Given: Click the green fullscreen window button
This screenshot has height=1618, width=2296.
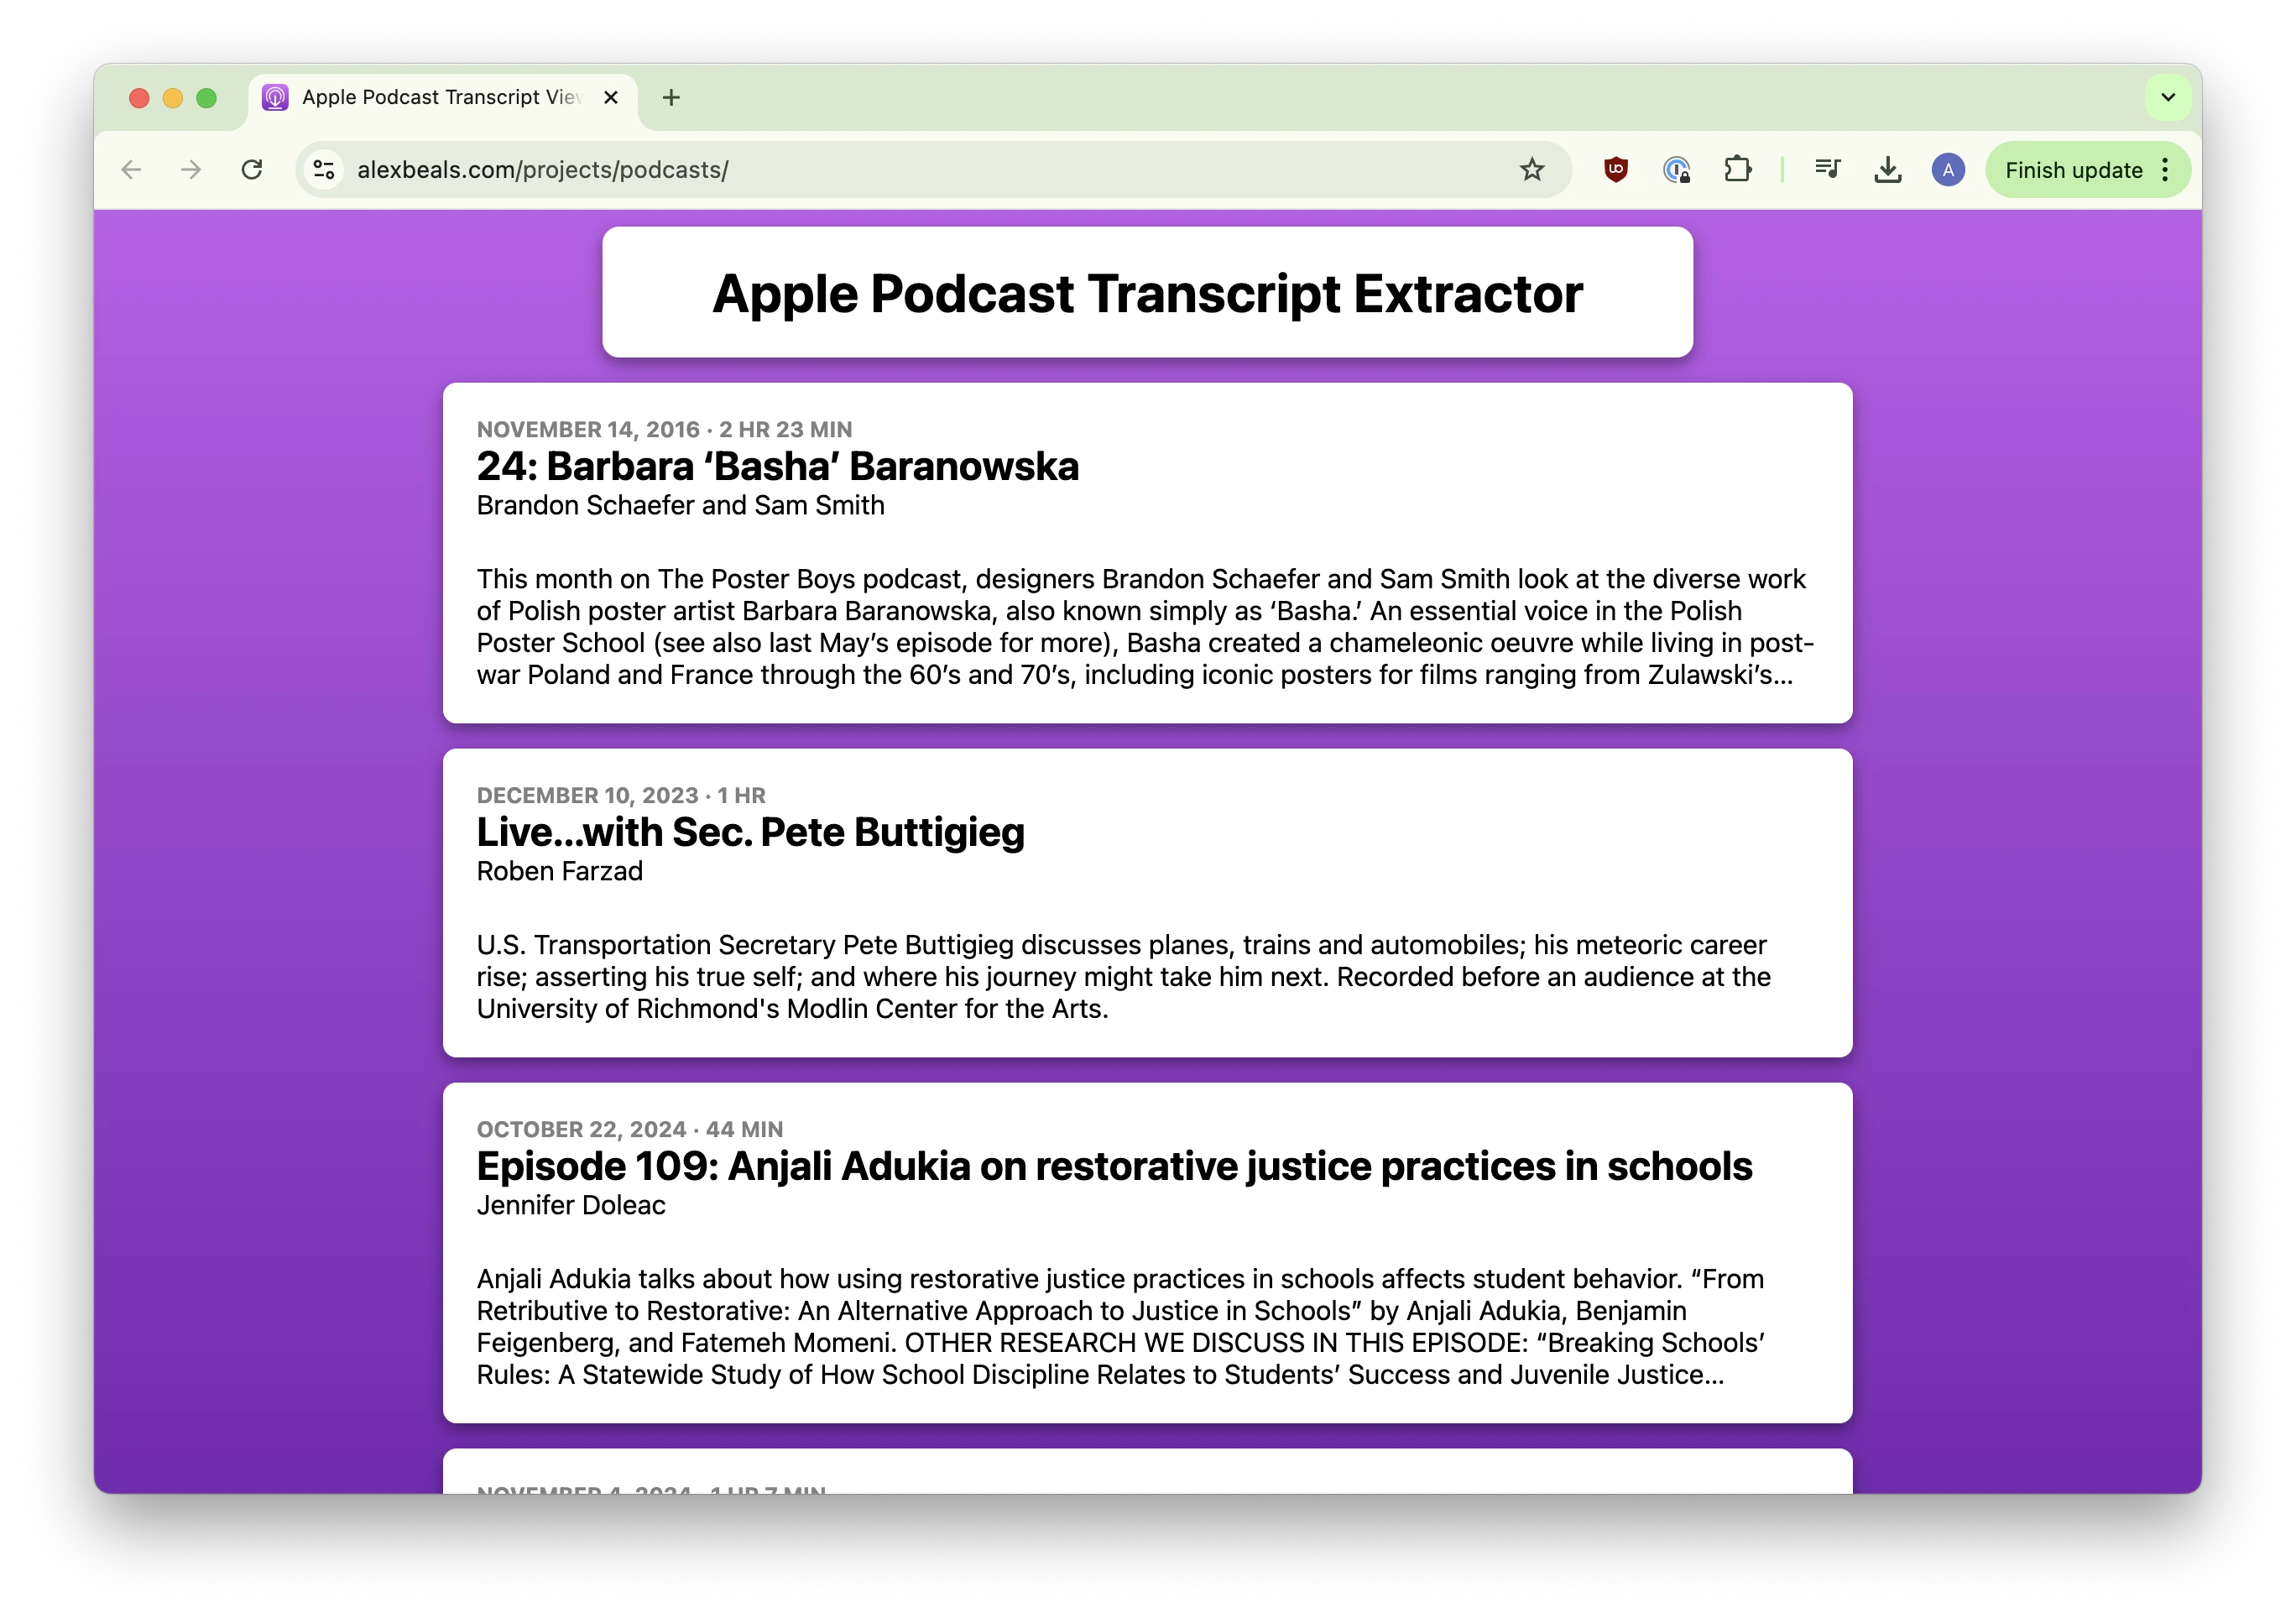Looking at the screenshot, I should (206, 97).
